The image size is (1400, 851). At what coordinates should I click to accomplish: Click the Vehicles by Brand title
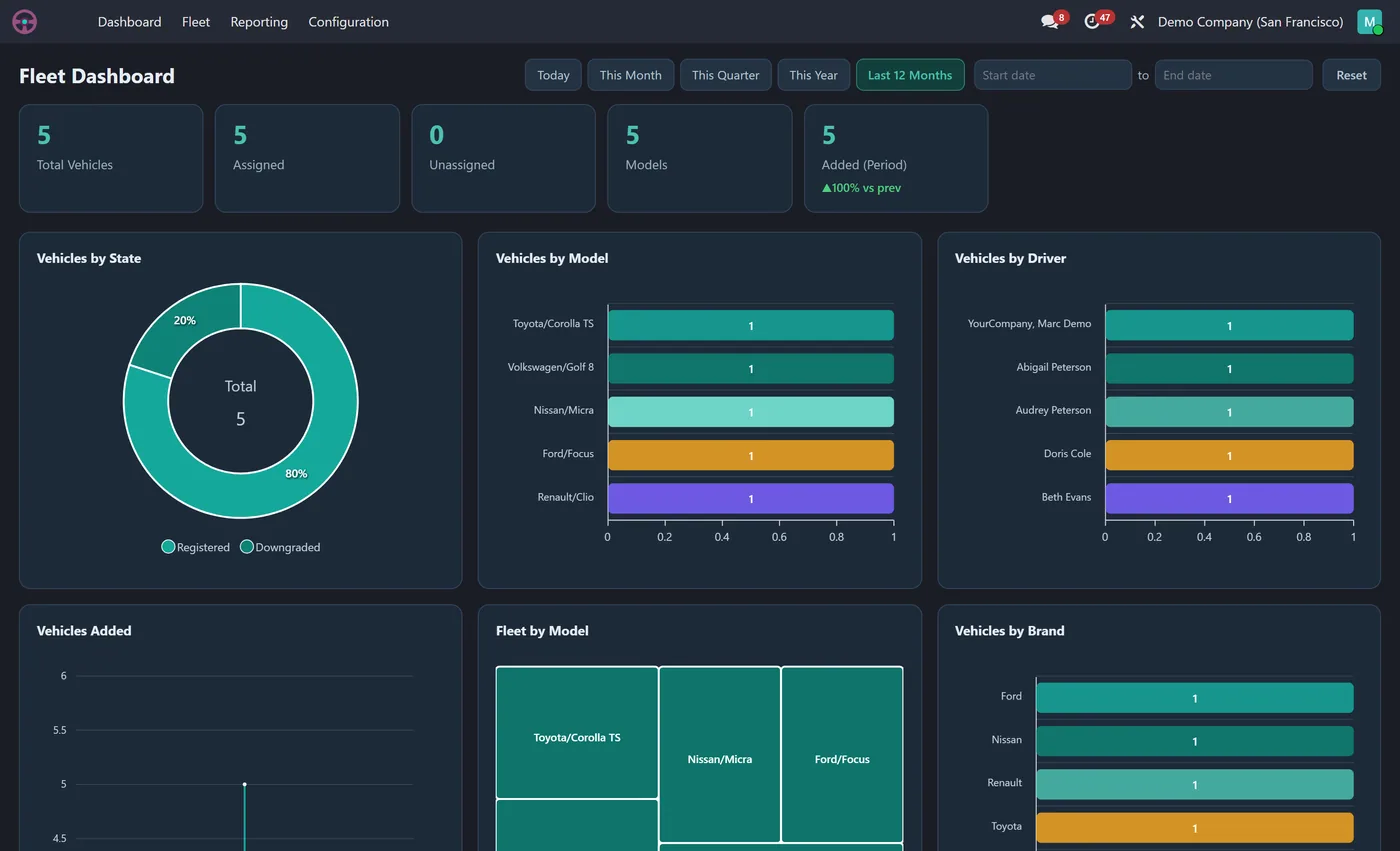tap(1009, 631)
